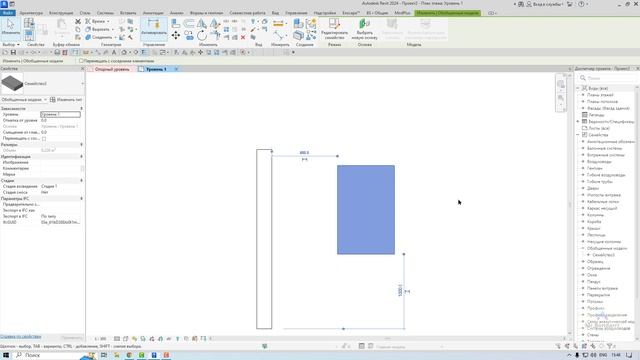Open the family type selector dropdown
Screen dimensions: 640x360
click(82, 83)
